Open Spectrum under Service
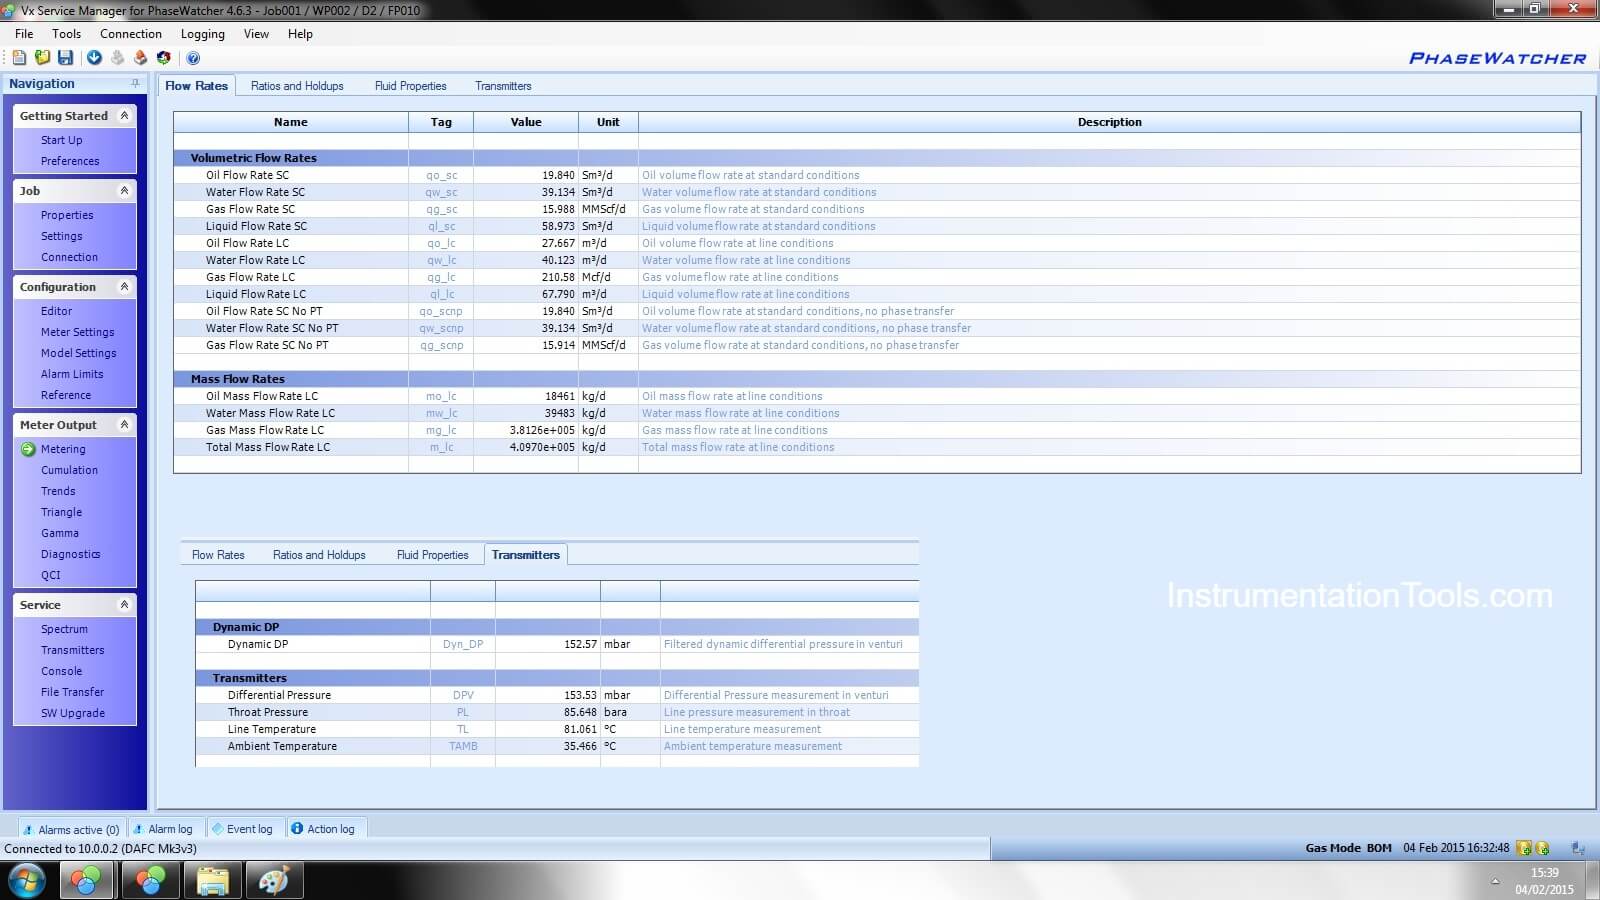 65,629
